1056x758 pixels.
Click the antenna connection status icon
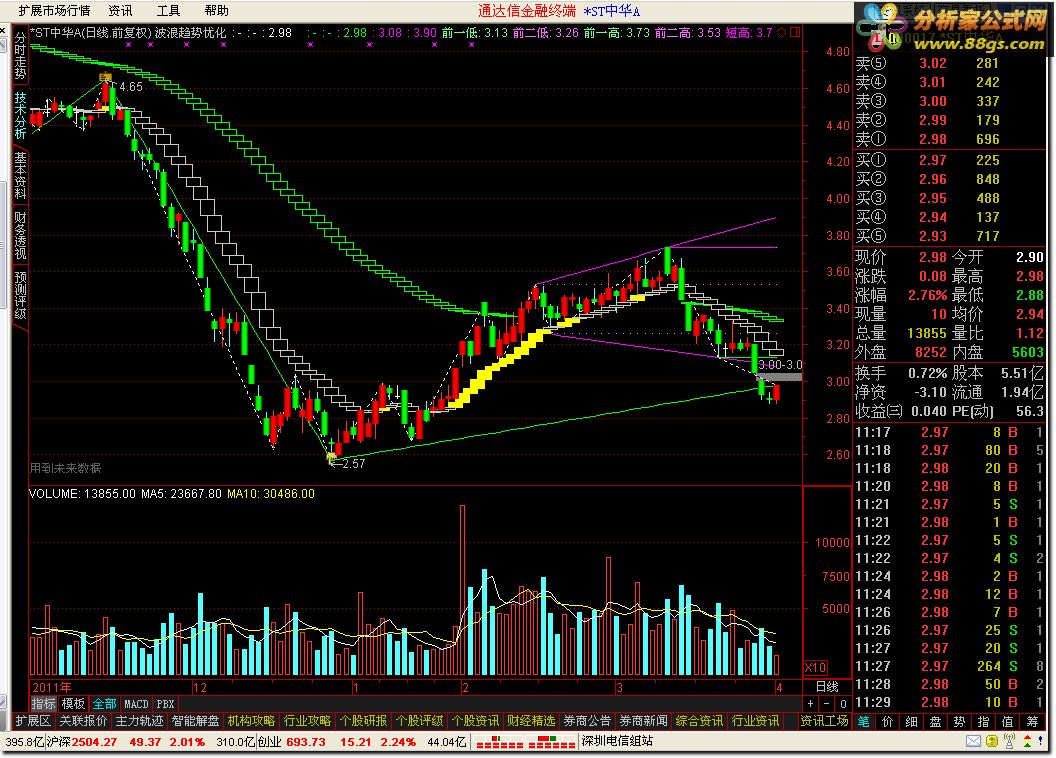1009,741
